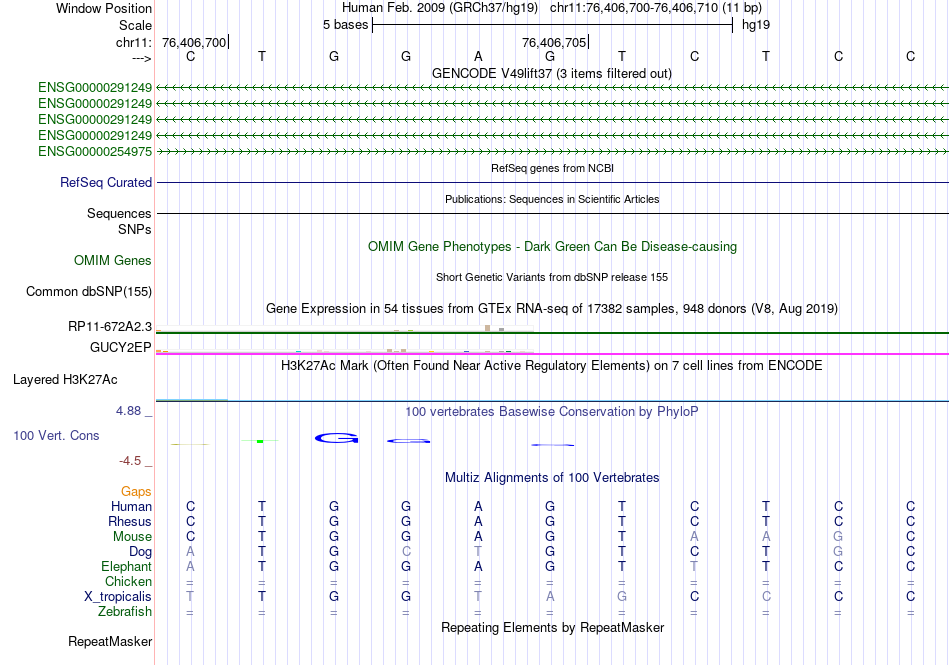The image size is (950, 665).
Task: Click the Zebrafish alignment row label
Action: [125, 611]
